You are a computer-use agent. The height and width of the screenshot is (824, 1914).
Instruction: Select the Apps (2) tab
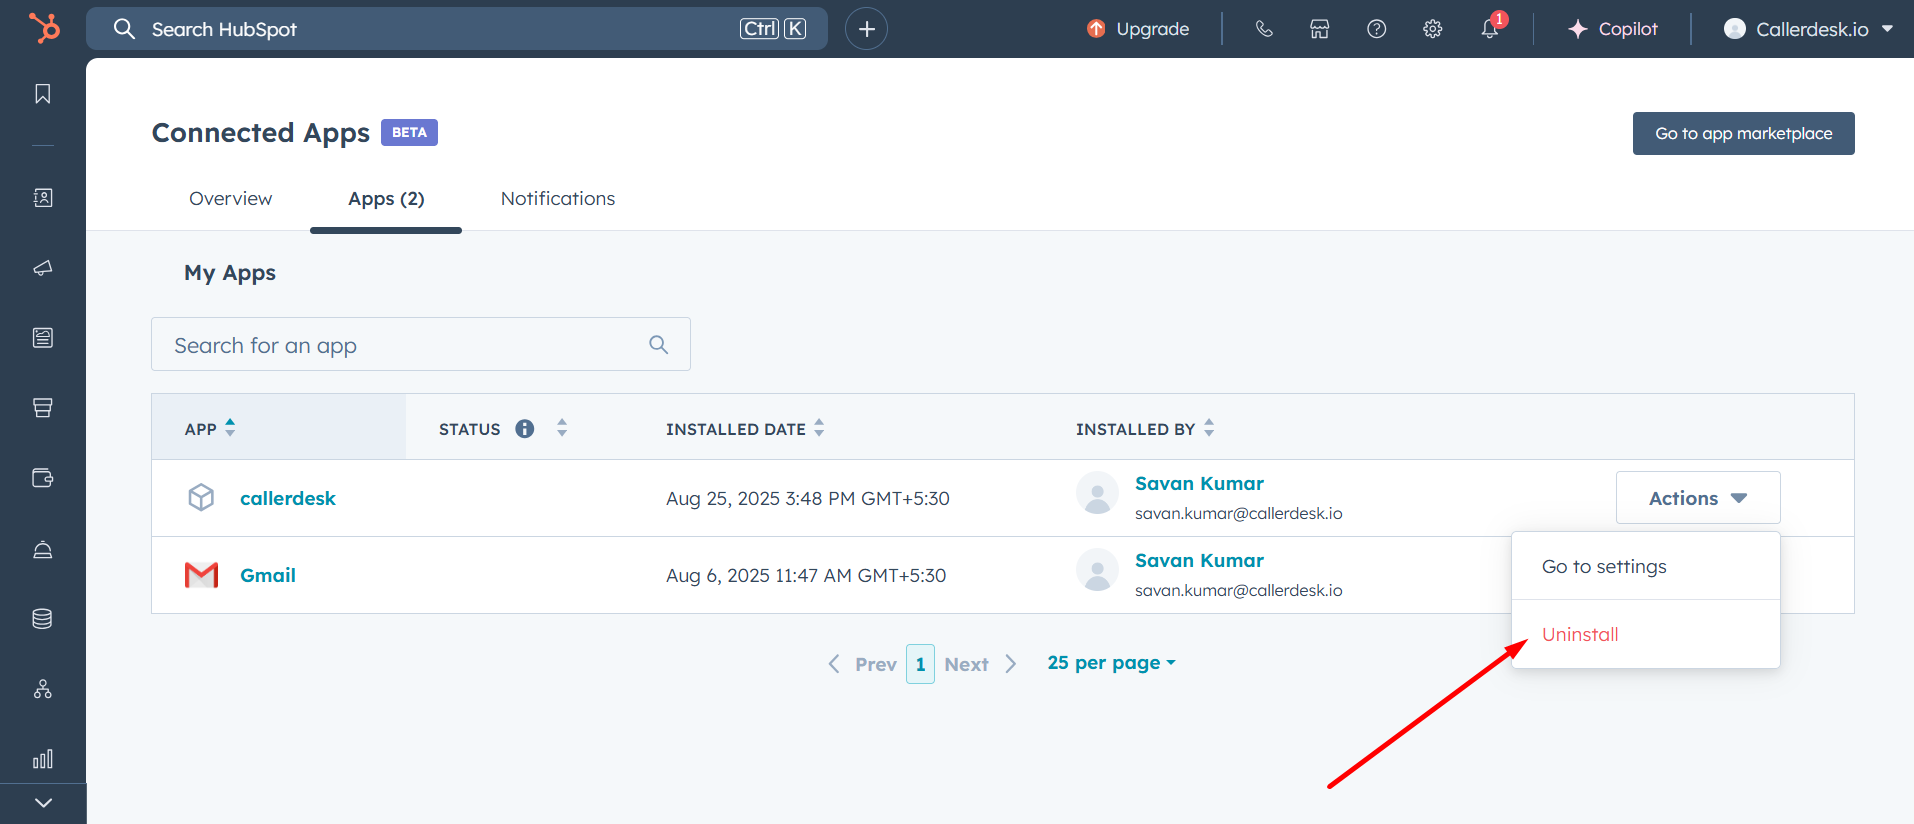[x=386, y=198]
